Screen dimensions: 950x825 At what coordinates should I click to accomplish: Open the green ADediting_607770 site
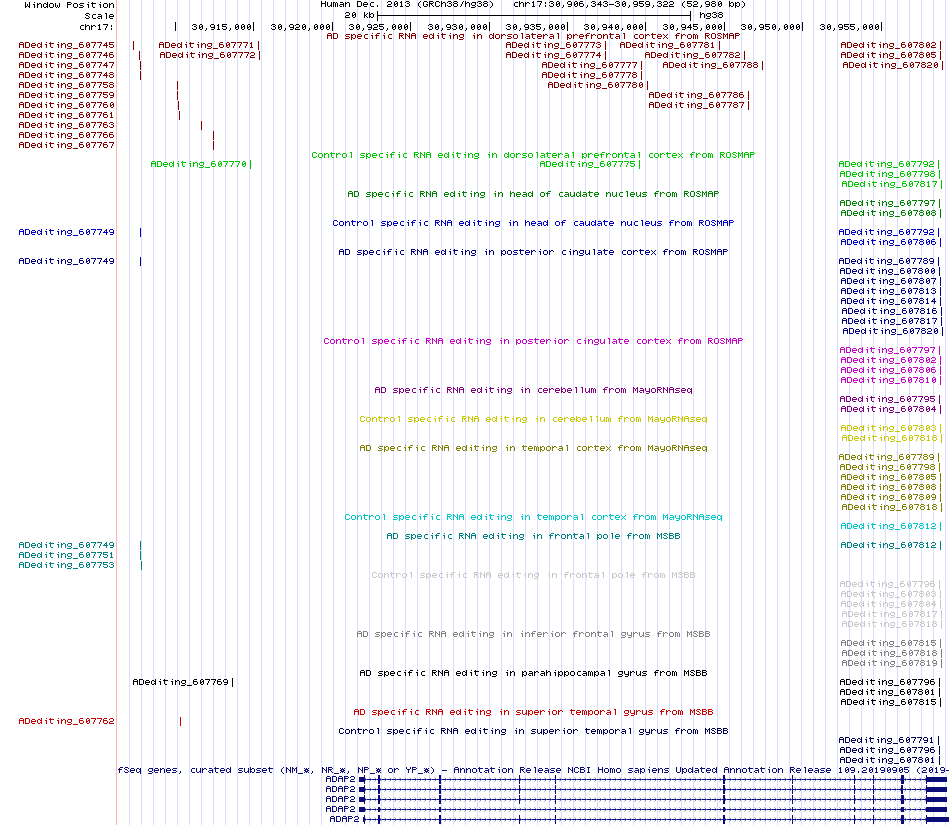coord(201,164)
